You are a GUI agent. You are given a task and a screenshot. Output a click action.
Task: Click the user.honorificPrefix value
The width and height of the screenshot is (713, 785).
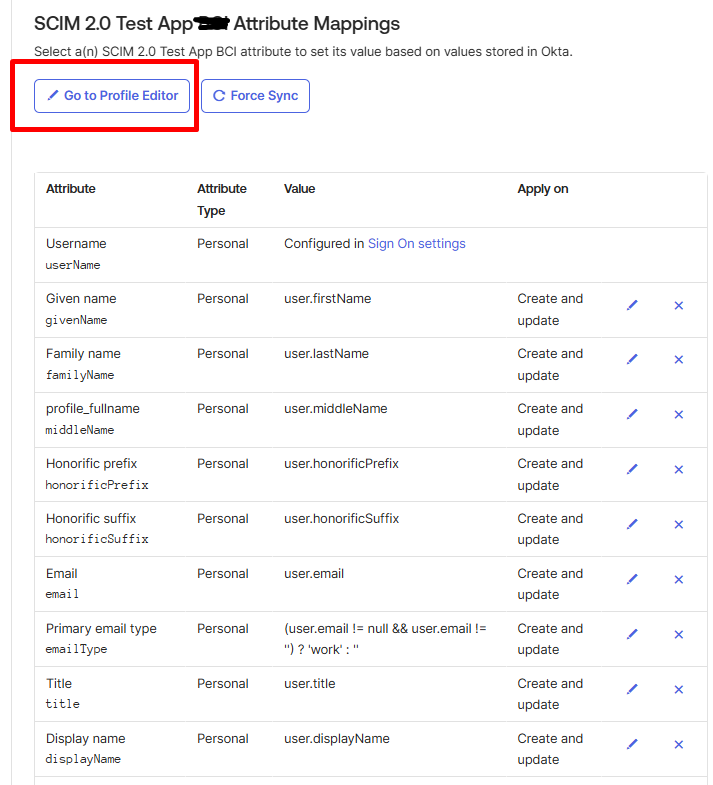[x=341, y=464]
